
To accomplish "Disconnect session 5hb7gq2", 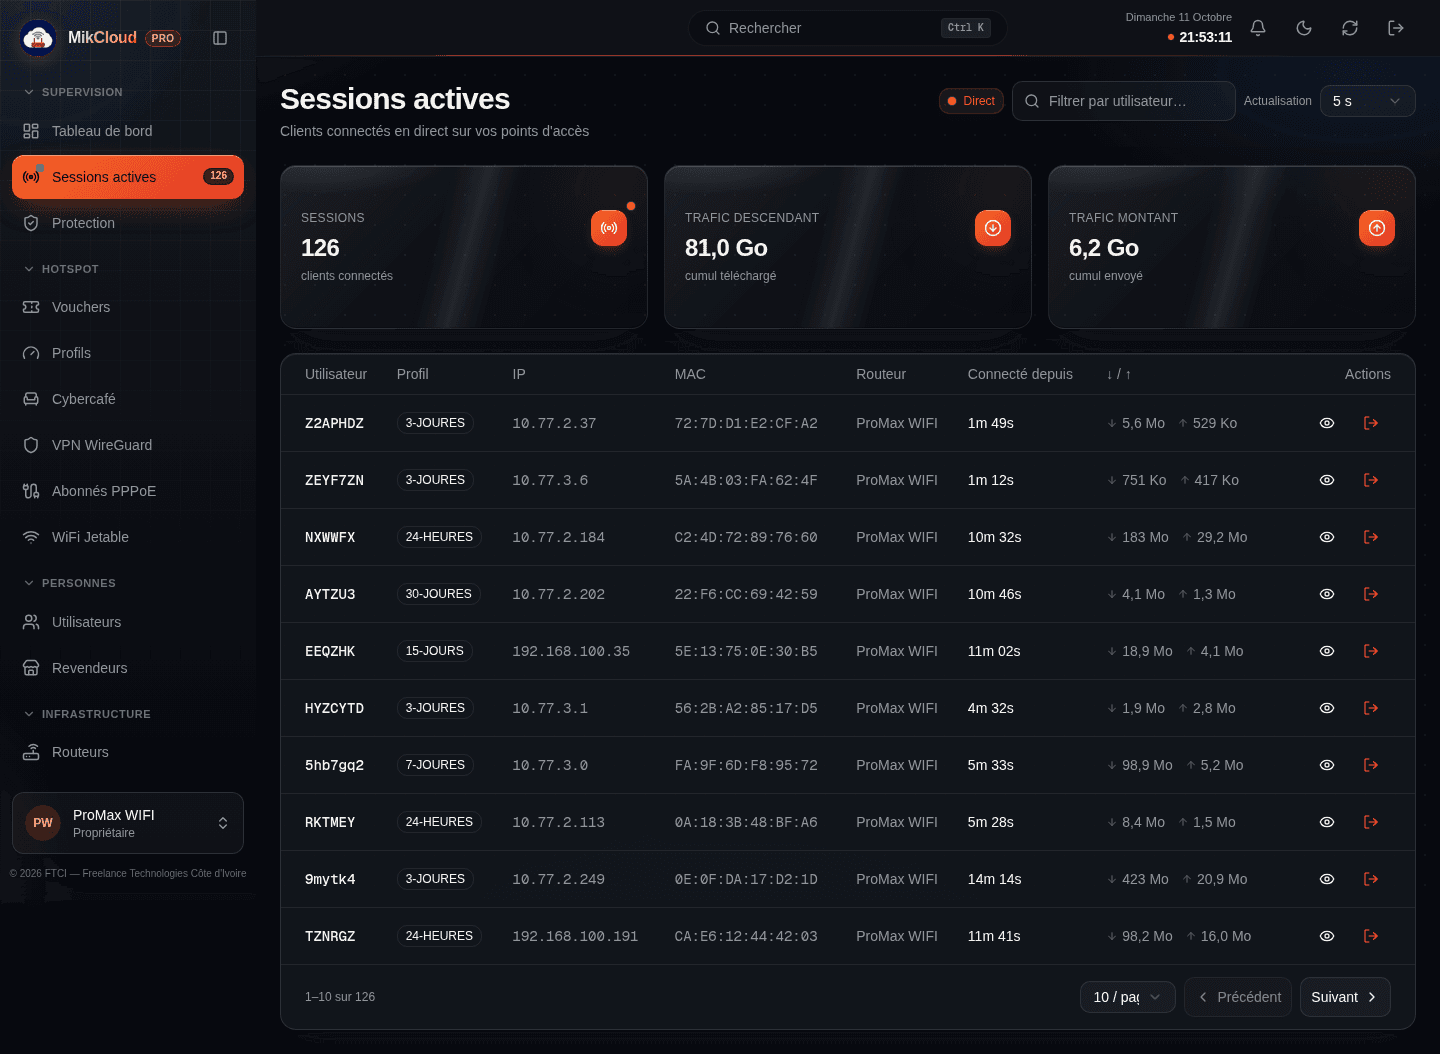I will tap(1371, 765).
